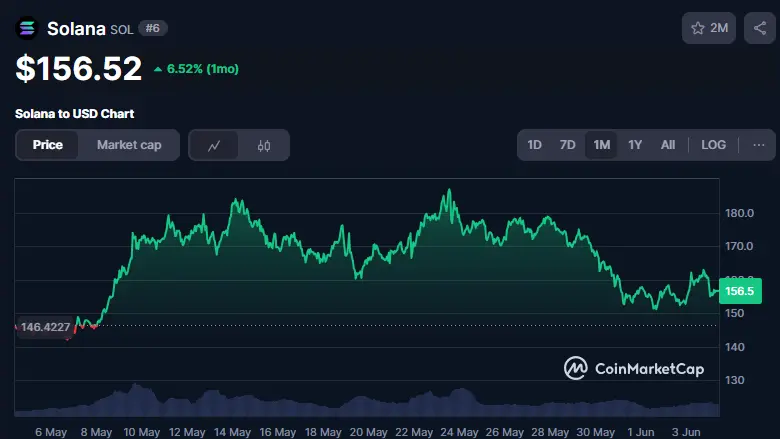Image resolution: width=780 pixels, height=439 pixels.
Task: Set chart range to All
Action: [x=668, y=145]
